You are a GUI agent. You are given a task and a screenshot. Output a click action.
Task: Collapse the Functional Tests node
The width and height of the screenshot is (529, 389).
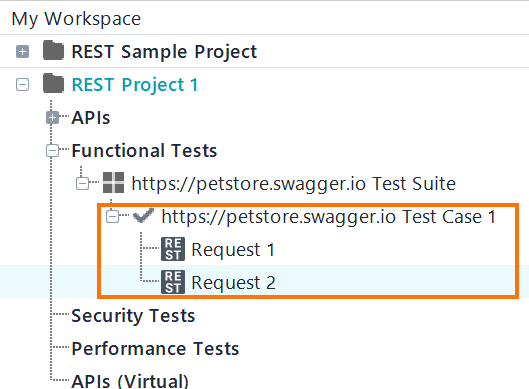[x=52, y=150]
